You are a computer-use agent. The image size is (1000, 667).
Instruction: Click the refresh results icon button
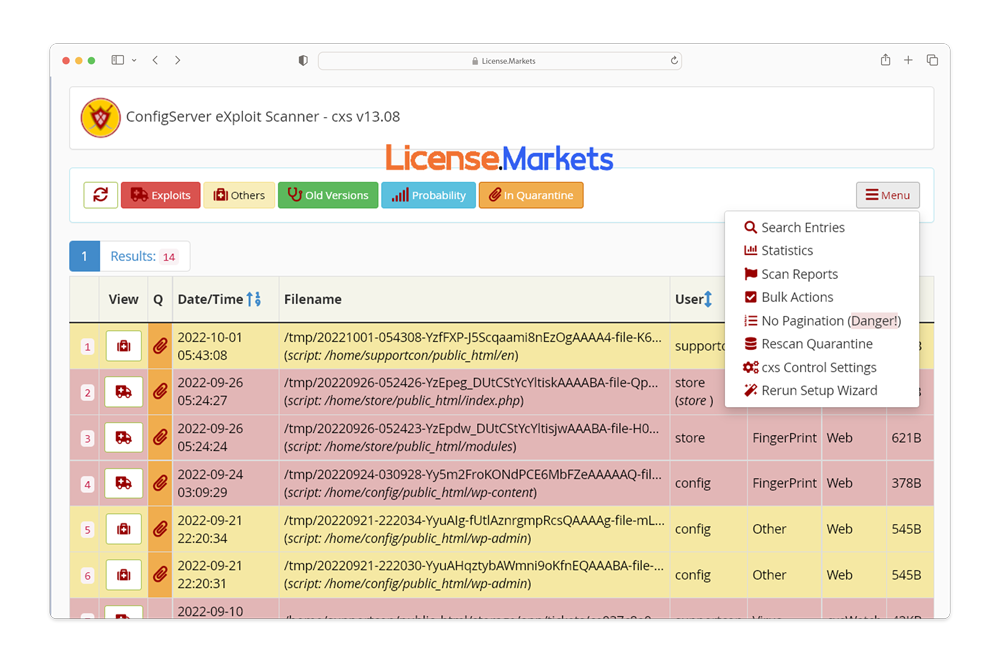[x=100, y=195]
